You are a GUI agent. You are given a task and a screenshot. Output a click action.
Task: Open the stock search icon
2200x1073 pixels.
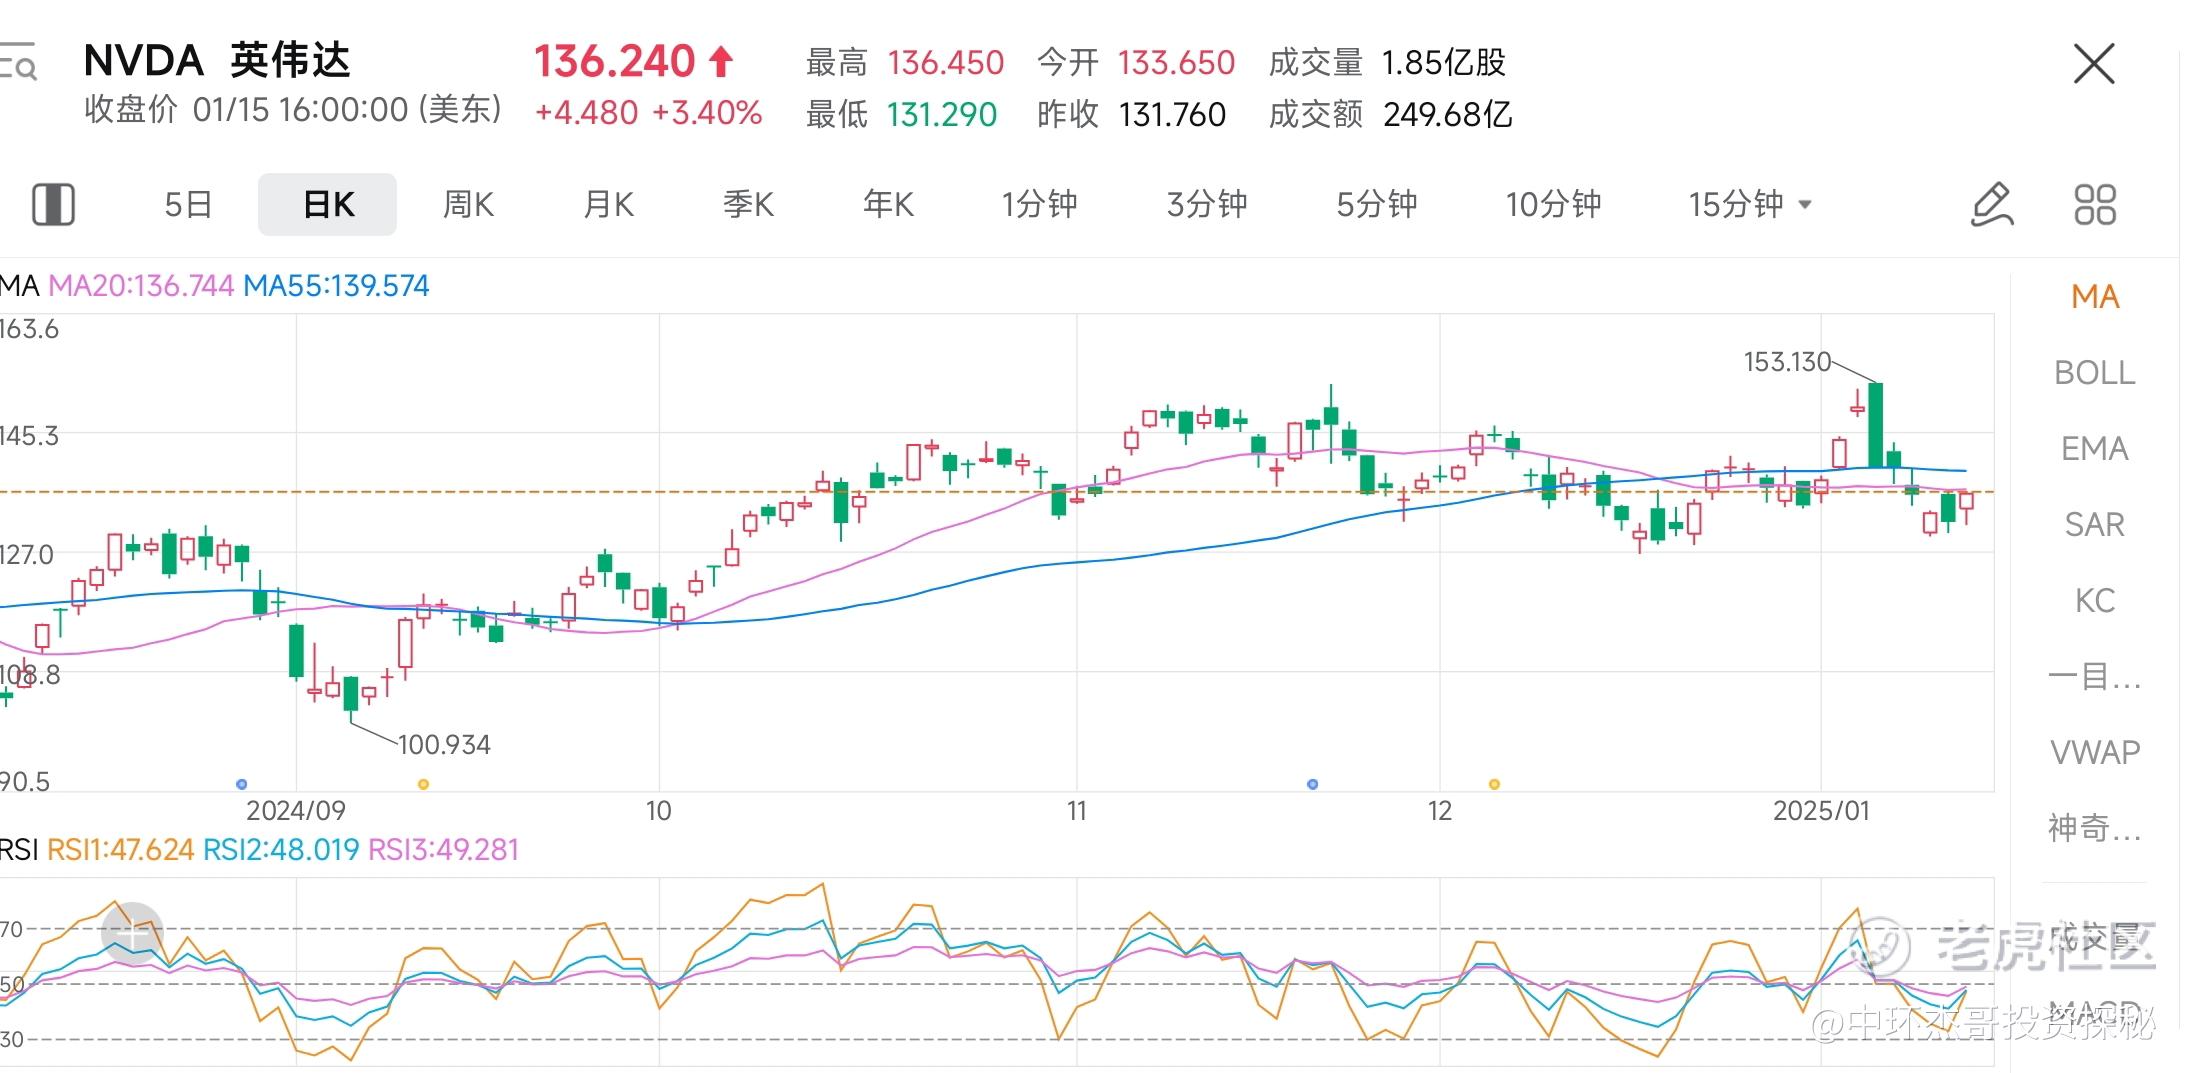(18, 62)
